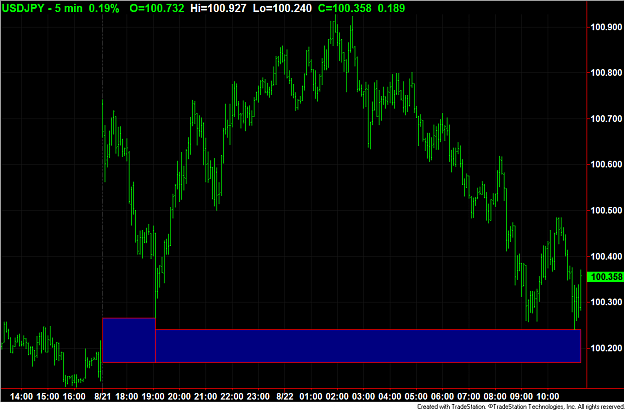Image resolution: width=625 pixels, height=410 pixels.
Task: Click the O=100.732 open price
Action: click(157, 8)
